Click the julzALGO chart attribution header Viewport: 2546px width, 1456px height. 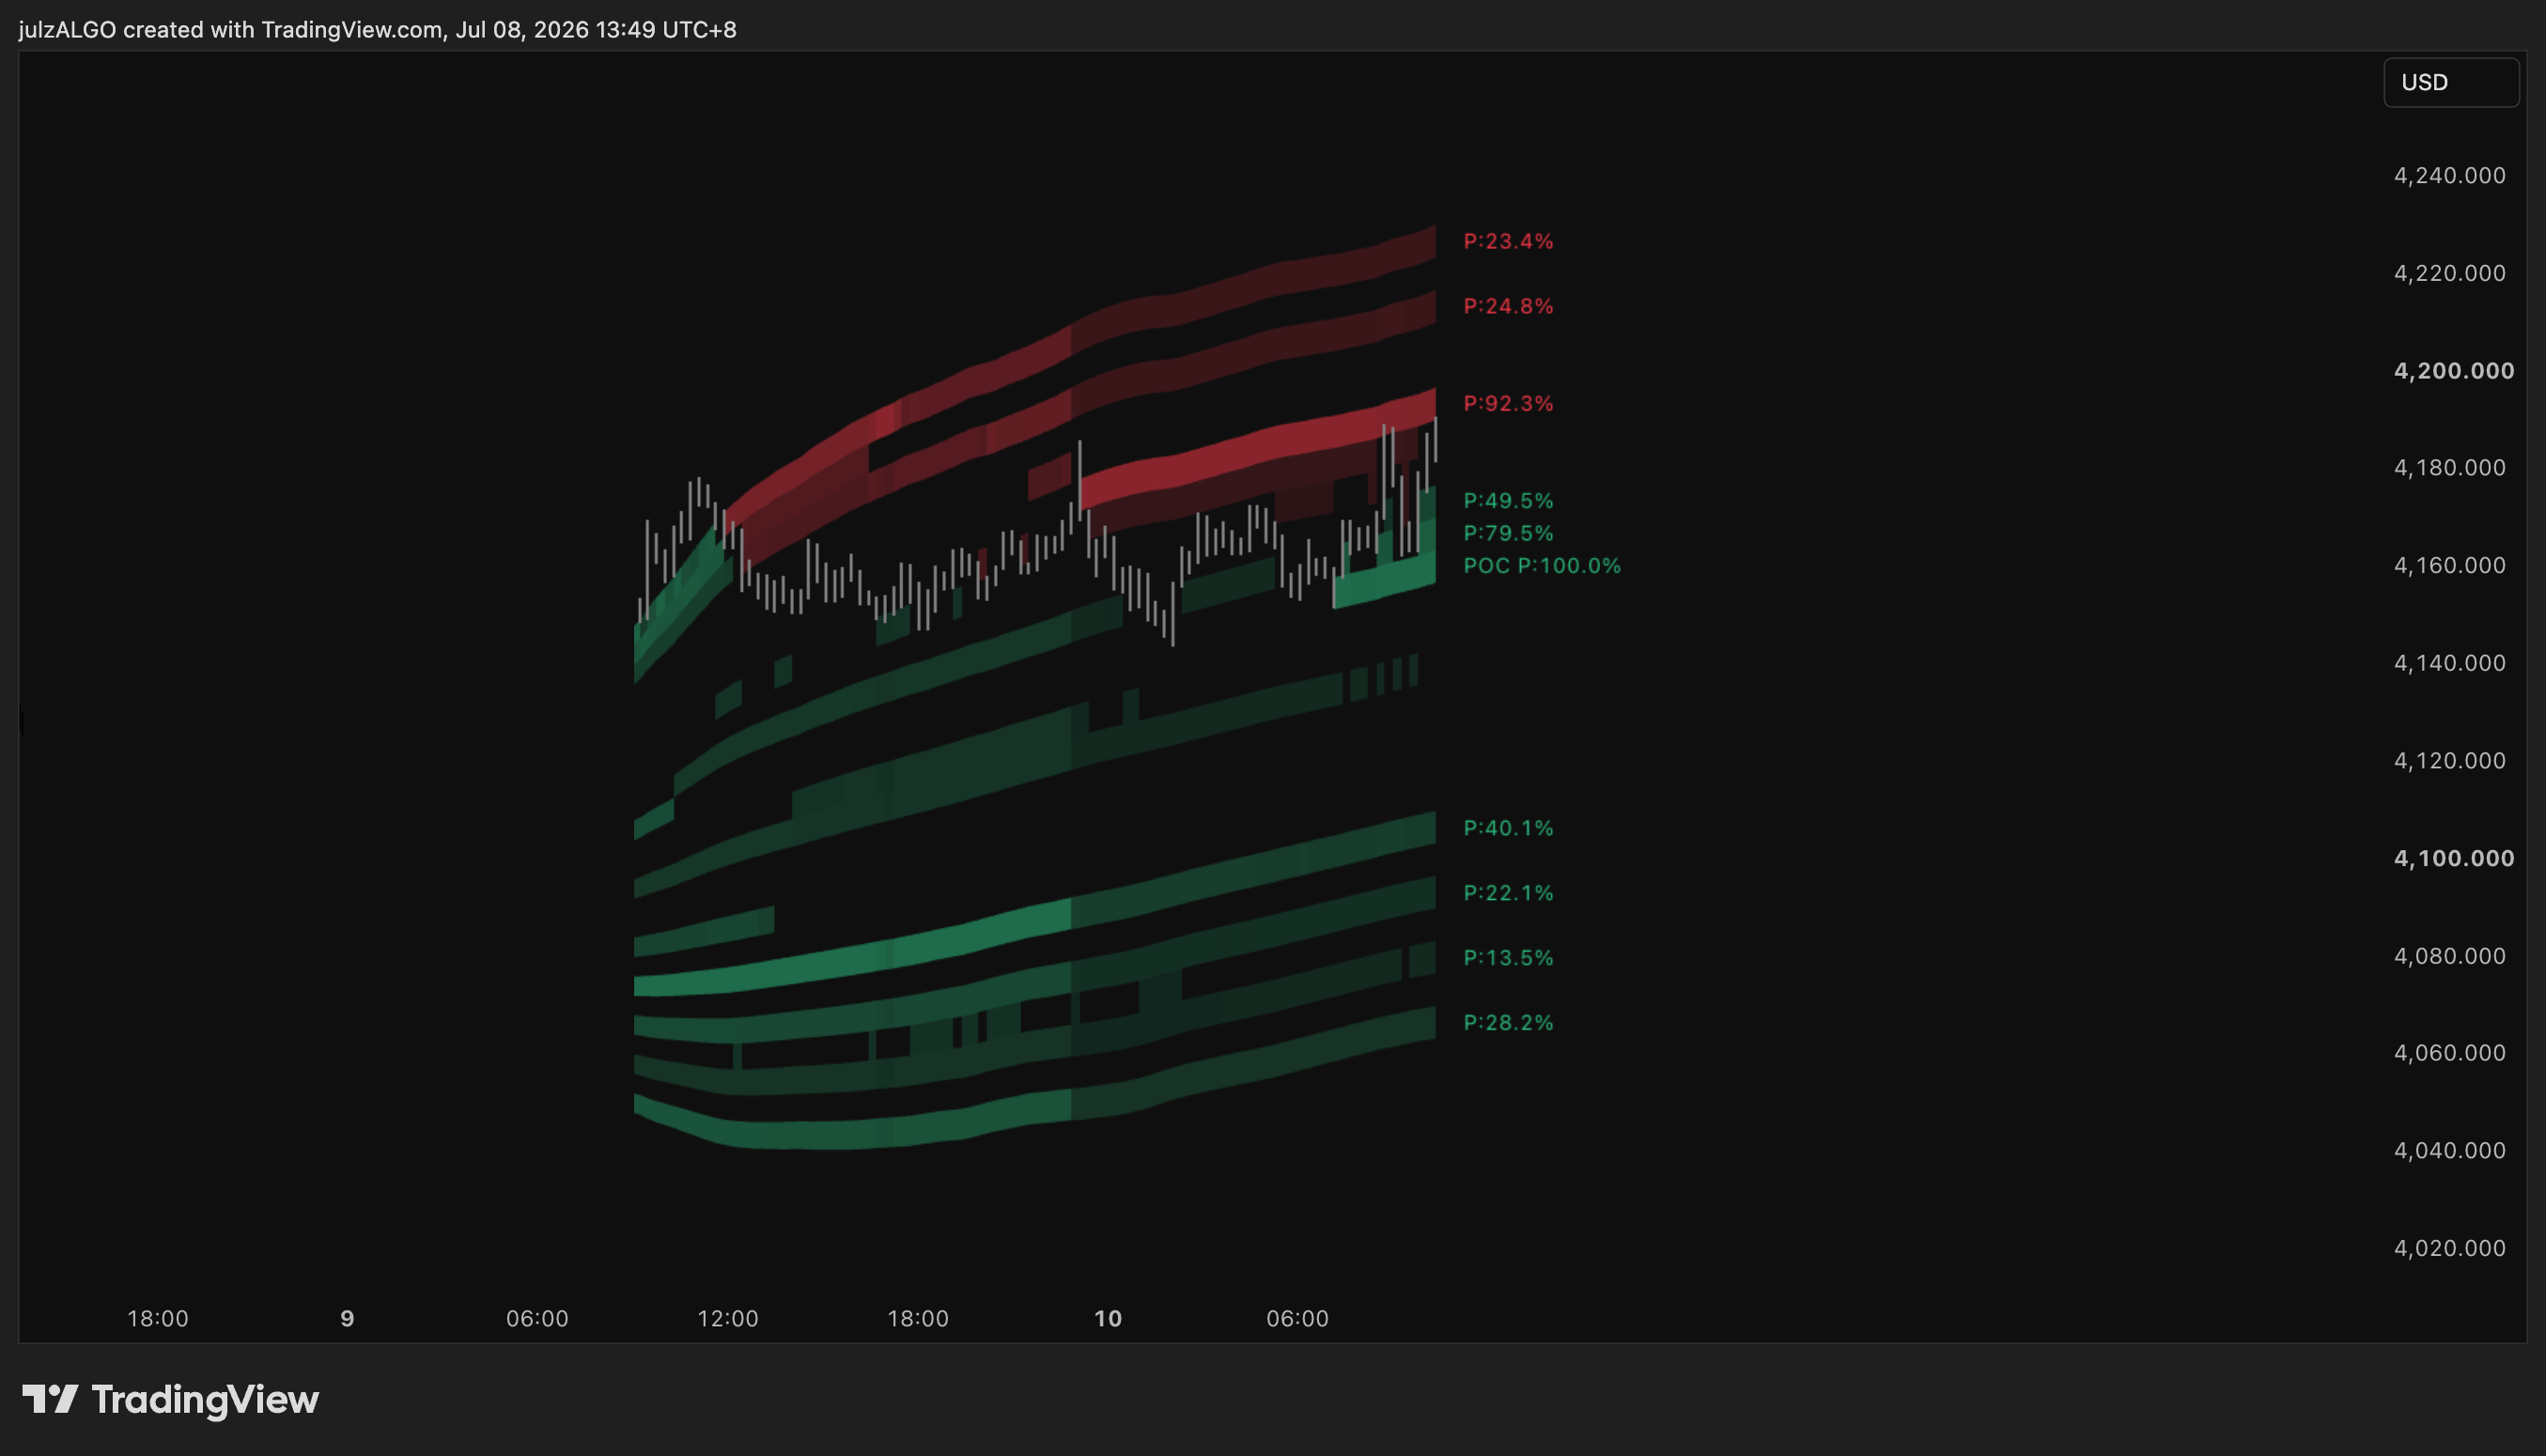(377, 30)
